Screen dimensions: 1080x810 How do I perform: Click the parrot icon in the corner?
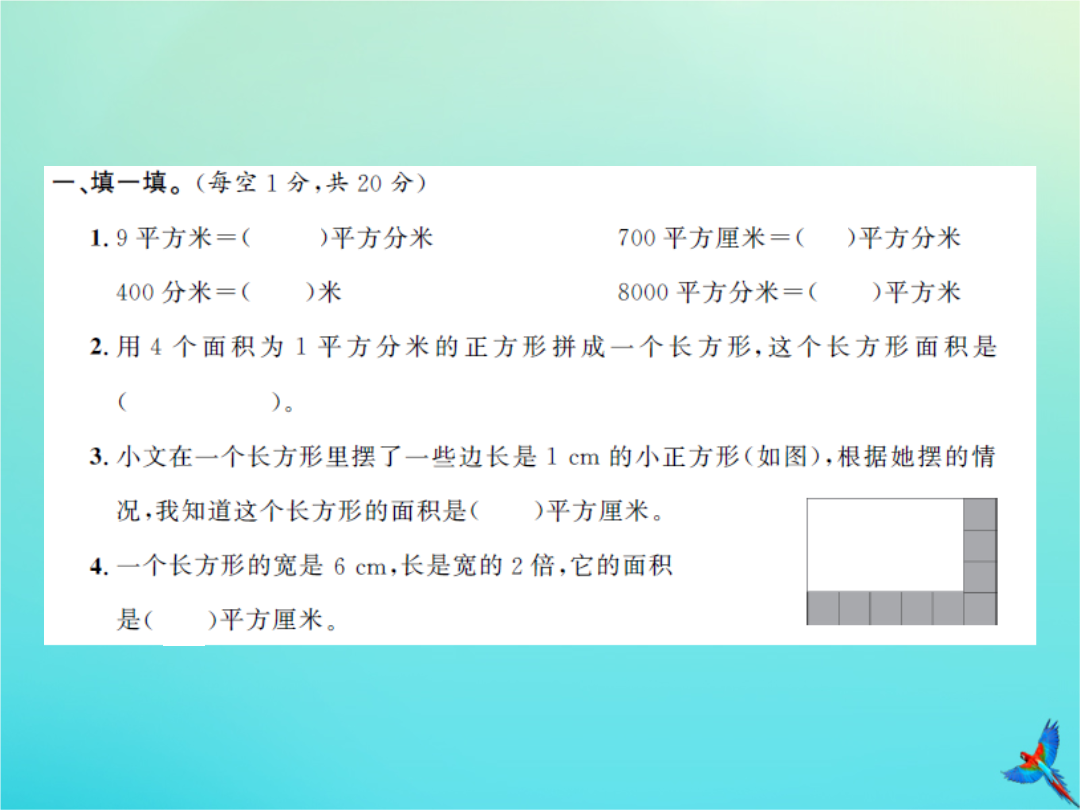click(x=1040, y=763)
